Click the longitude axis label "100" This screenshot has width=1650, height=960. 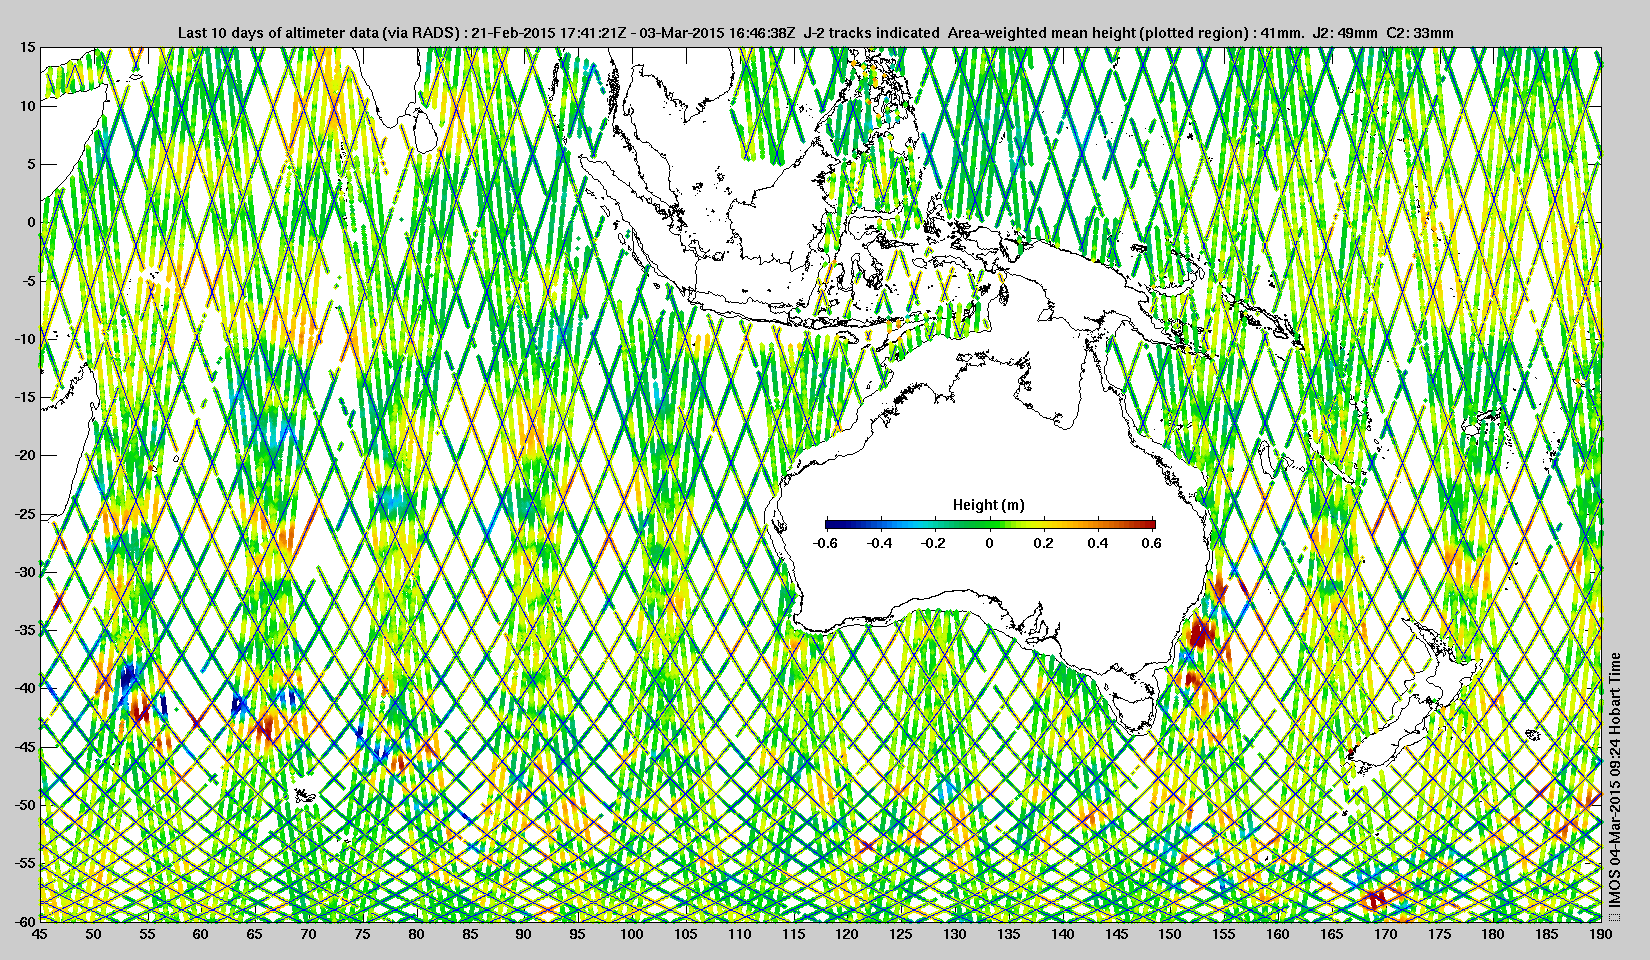[x=632, y=934]
